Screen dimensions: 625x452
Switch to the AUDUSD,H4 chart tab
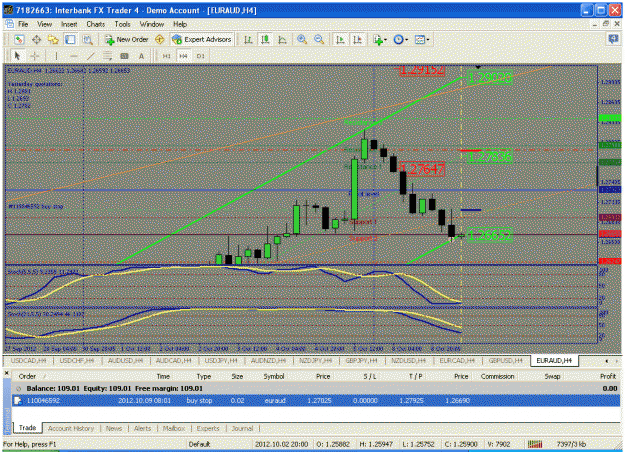pos(126,360)
